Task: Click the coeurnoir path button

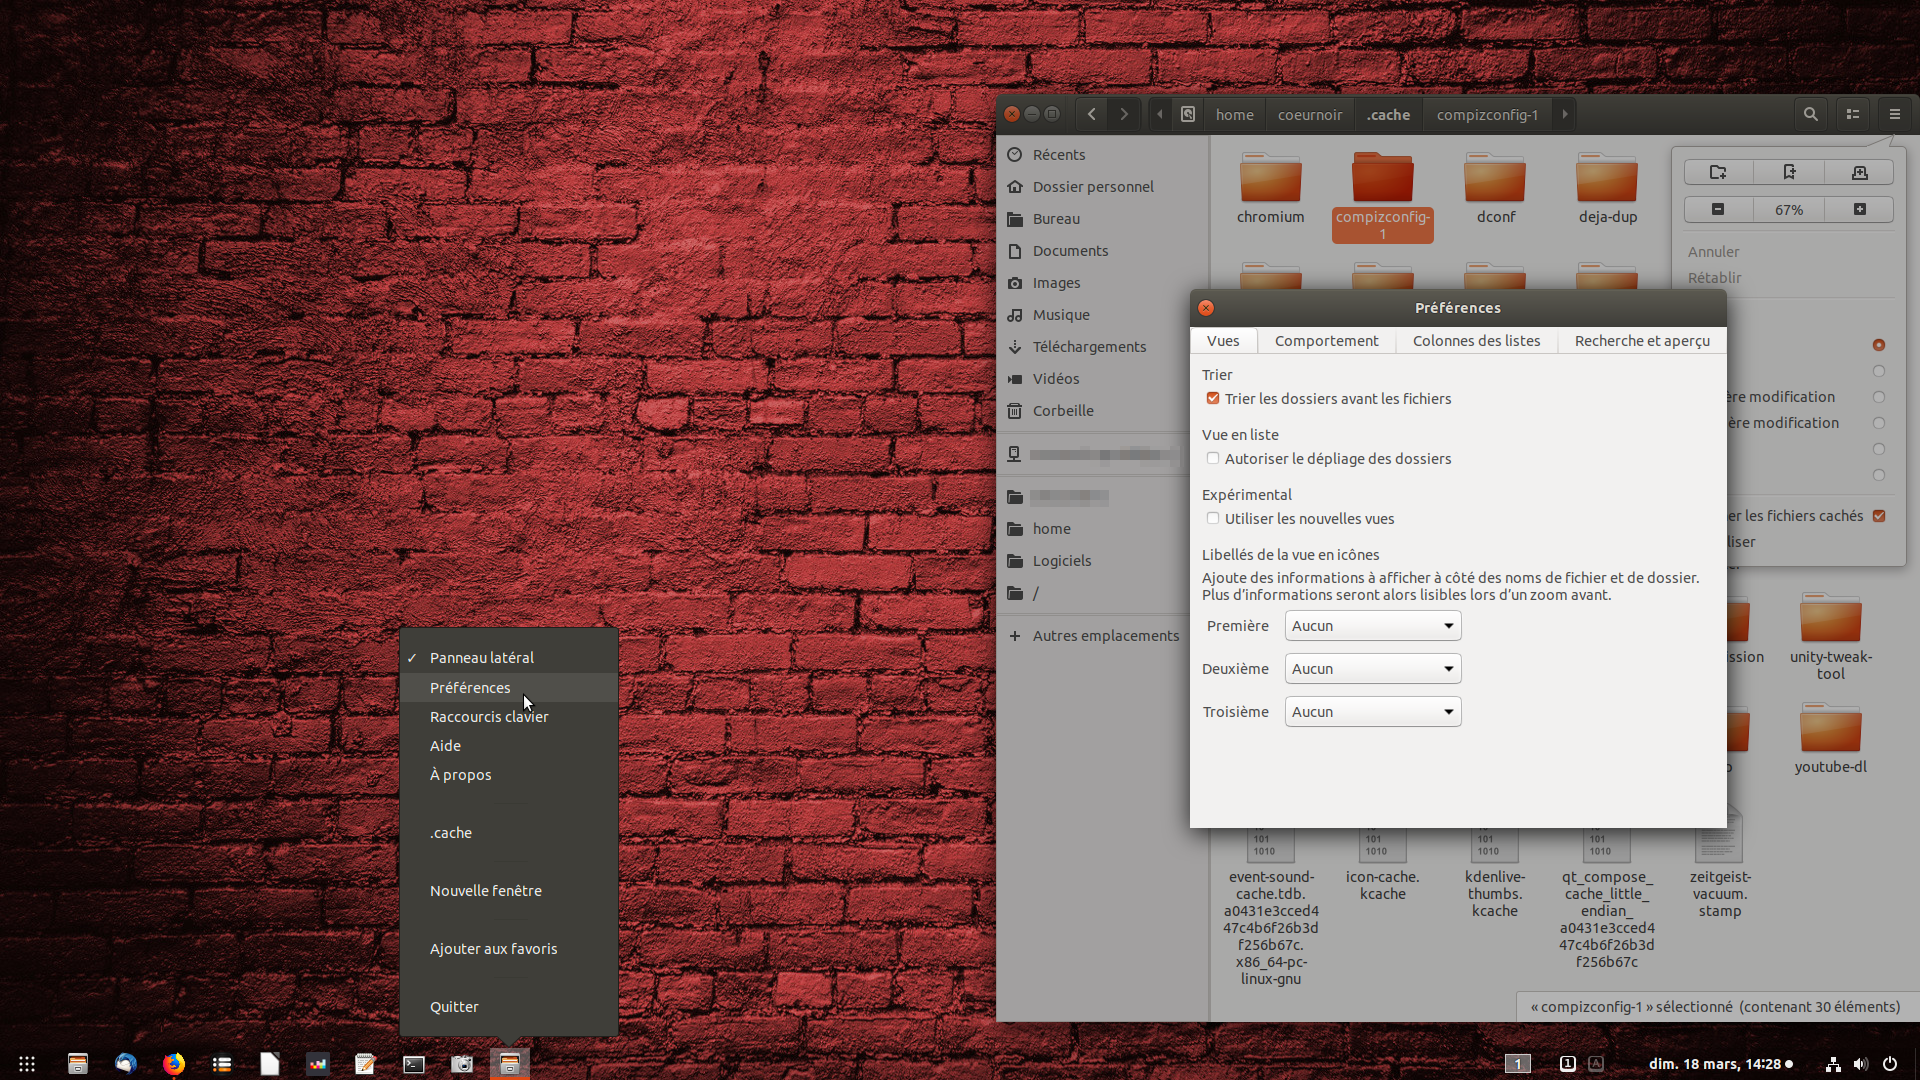Action: pyautogui.click(x=1309, y=115)
